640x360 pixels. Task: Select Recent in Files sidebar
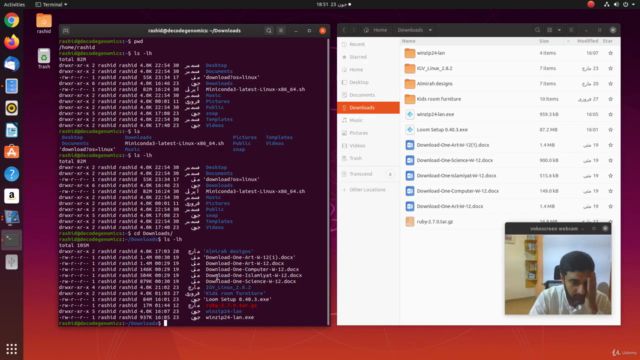[x=368, y=44]
